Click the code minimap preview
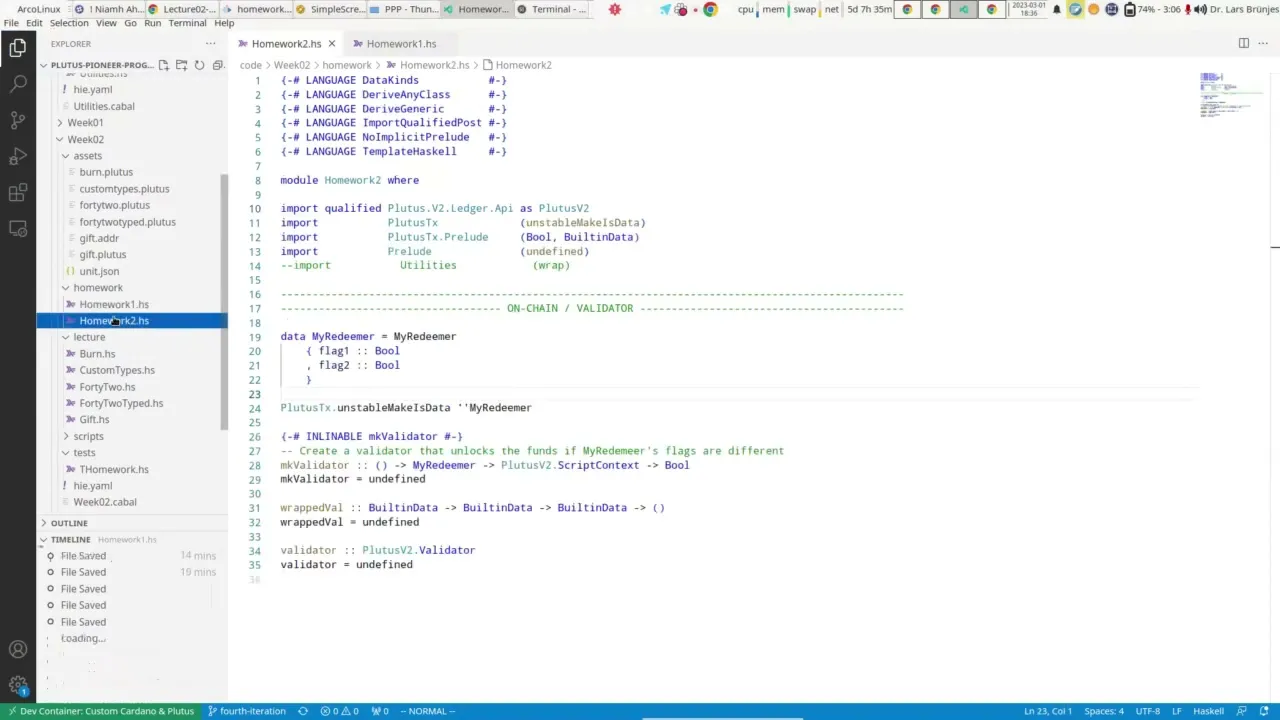Image resolution: width=1280 pixels, height=720 pixels. pos(1225,95)
